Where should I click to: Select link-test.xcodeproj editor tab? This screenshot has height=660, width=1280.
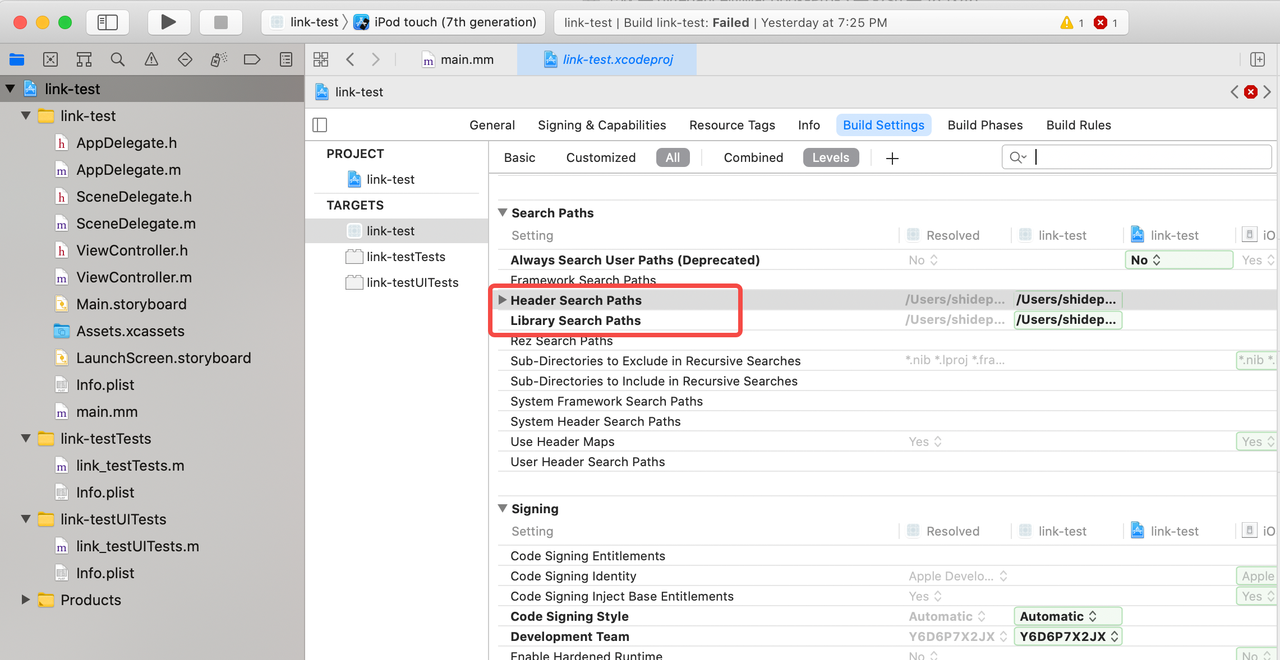pyautogui.click(x=607, y=59)
